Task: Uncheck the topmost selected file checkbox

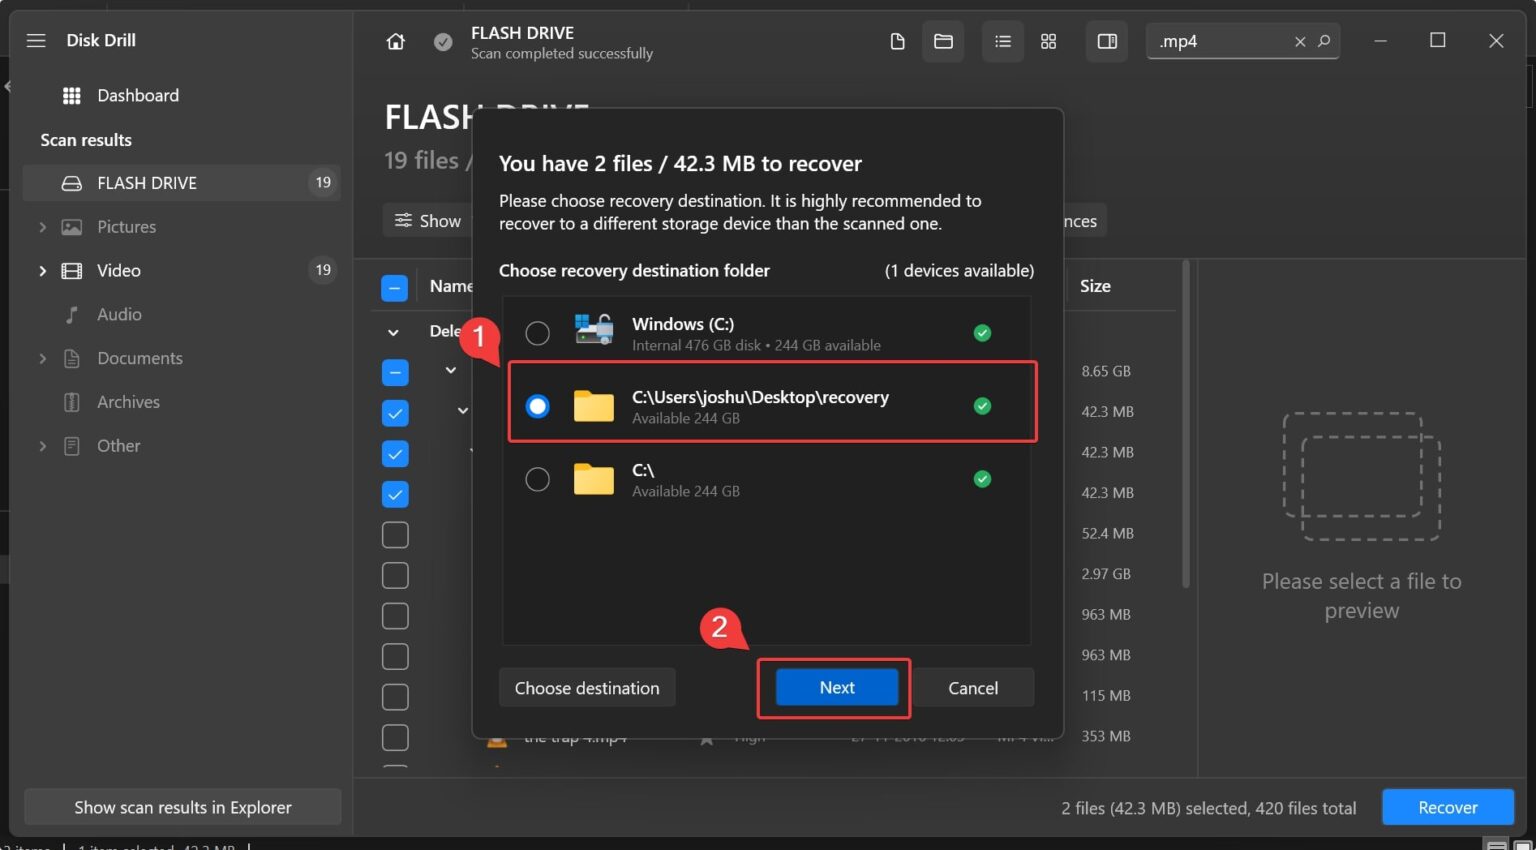Action: 395,413
